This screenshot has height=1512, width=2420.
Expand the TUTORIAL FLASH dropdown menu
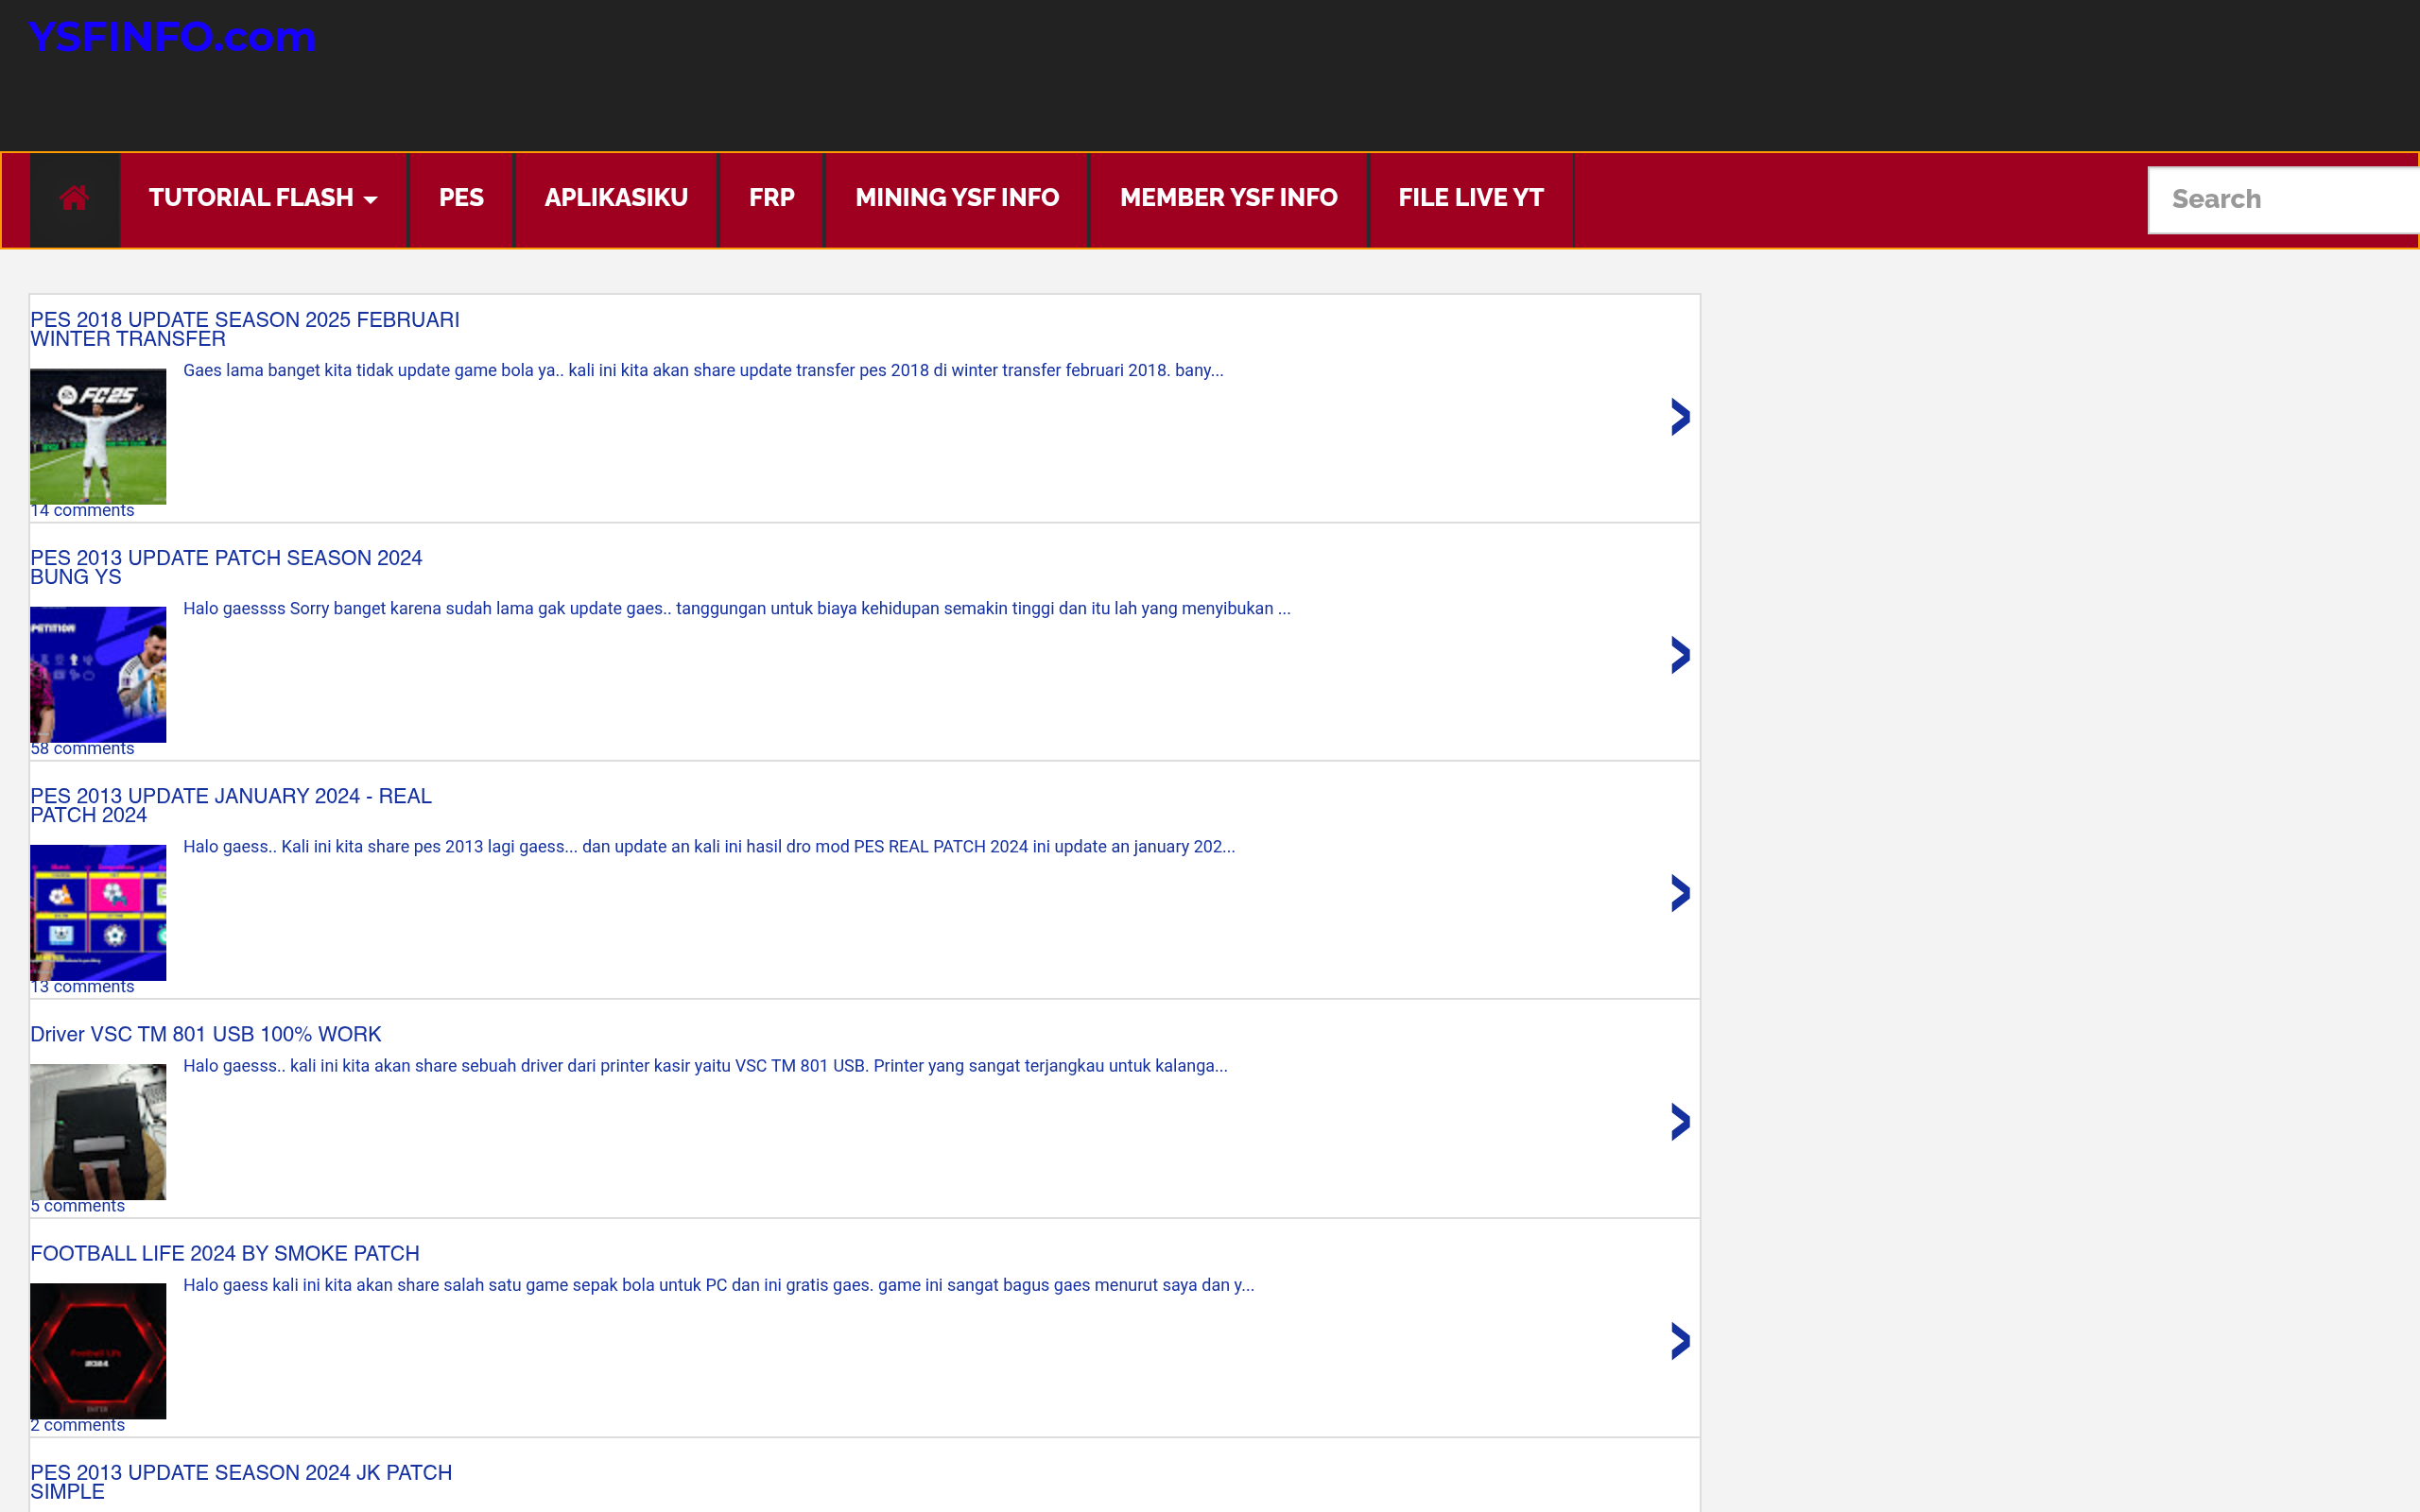(x=263, y=198)
